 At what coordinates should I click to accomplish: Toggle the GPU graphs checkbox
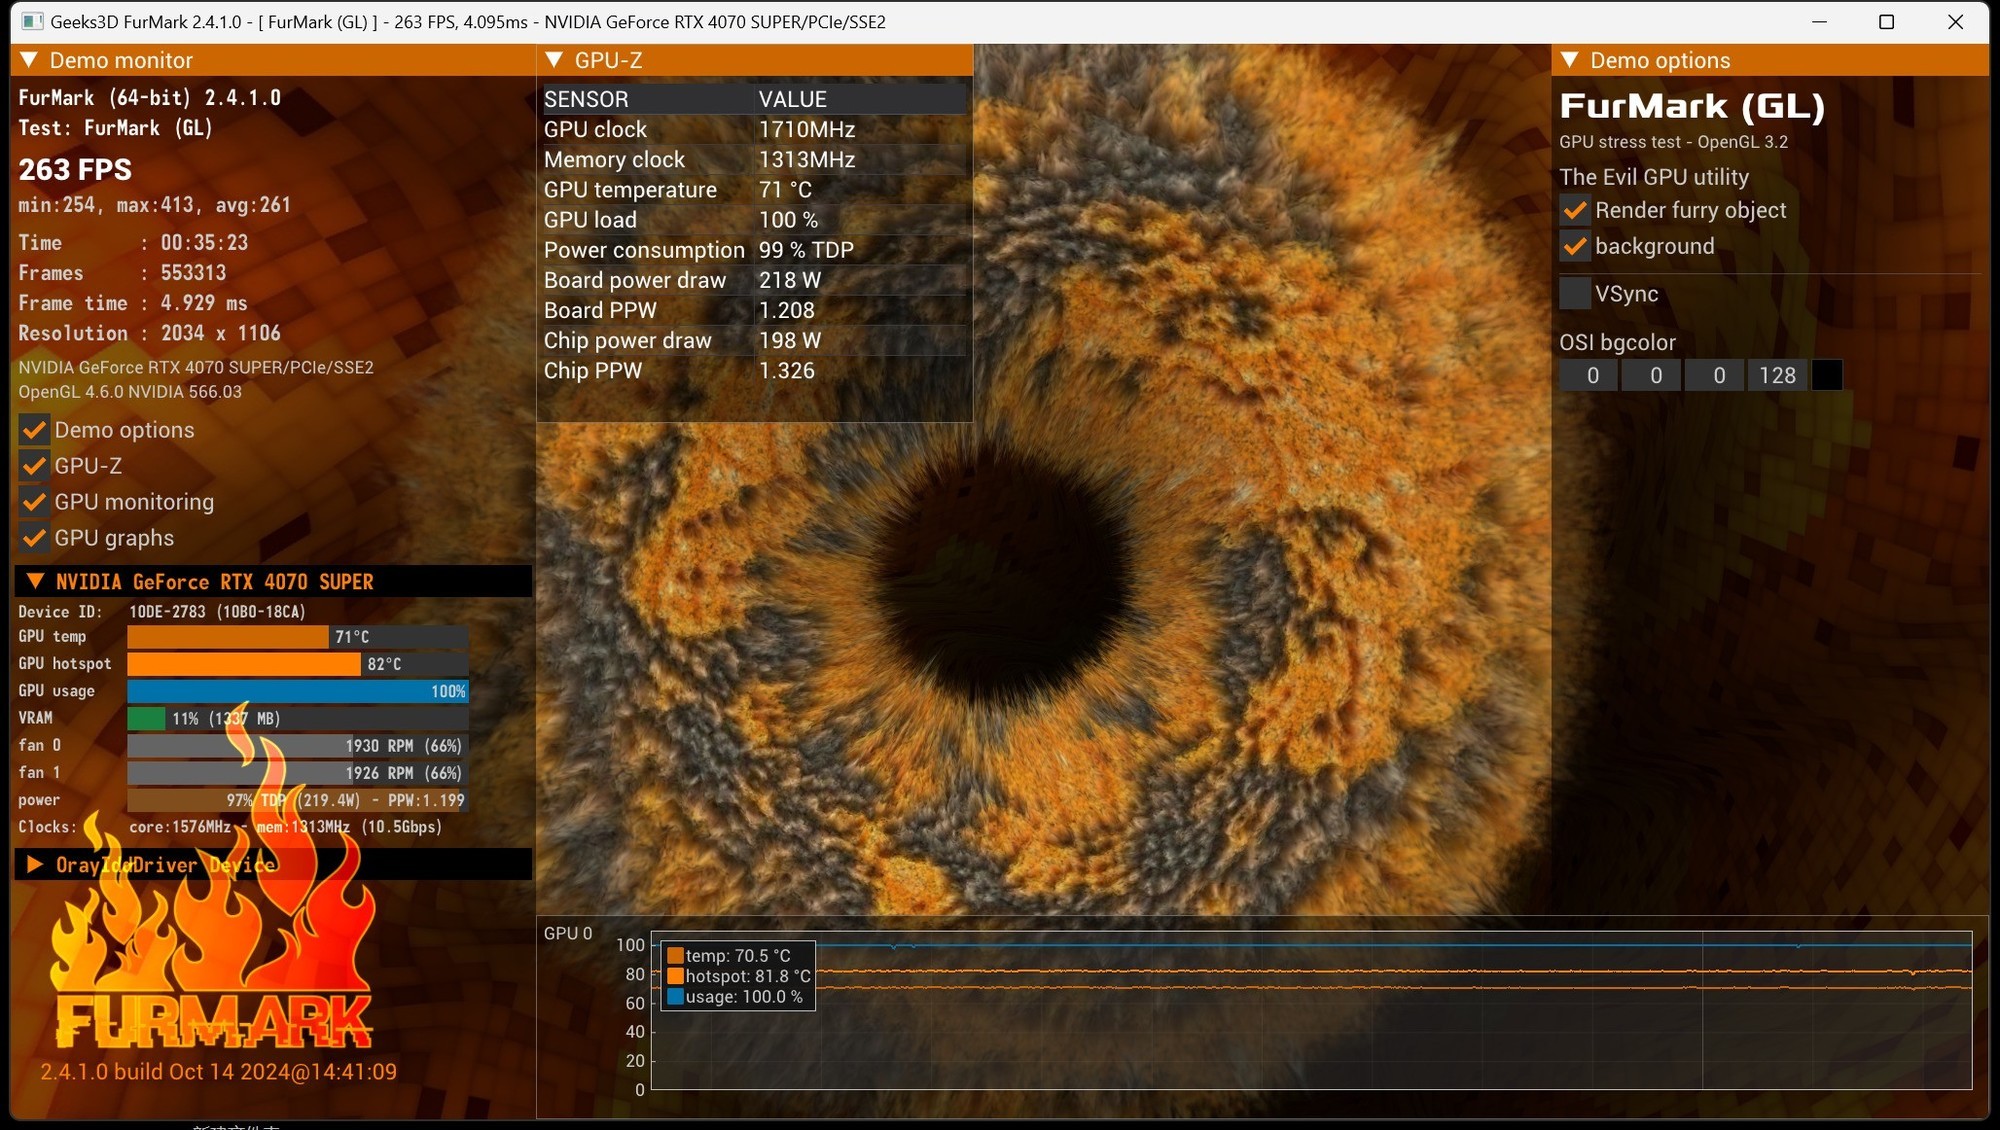pos(34,538)
